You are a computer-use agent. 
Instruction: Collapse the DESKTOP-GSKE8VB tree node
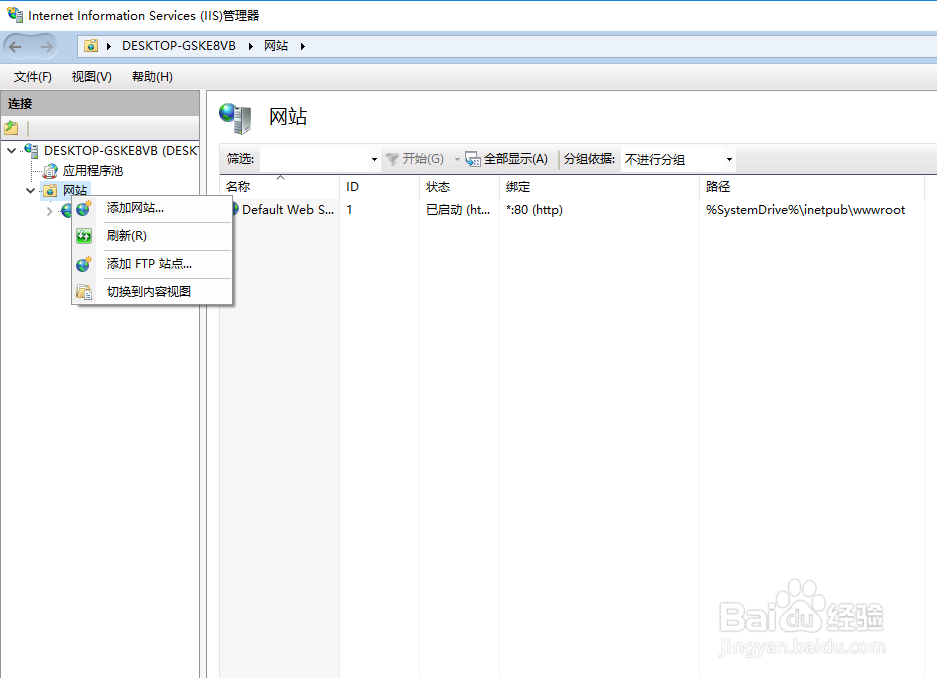(11, 151)
